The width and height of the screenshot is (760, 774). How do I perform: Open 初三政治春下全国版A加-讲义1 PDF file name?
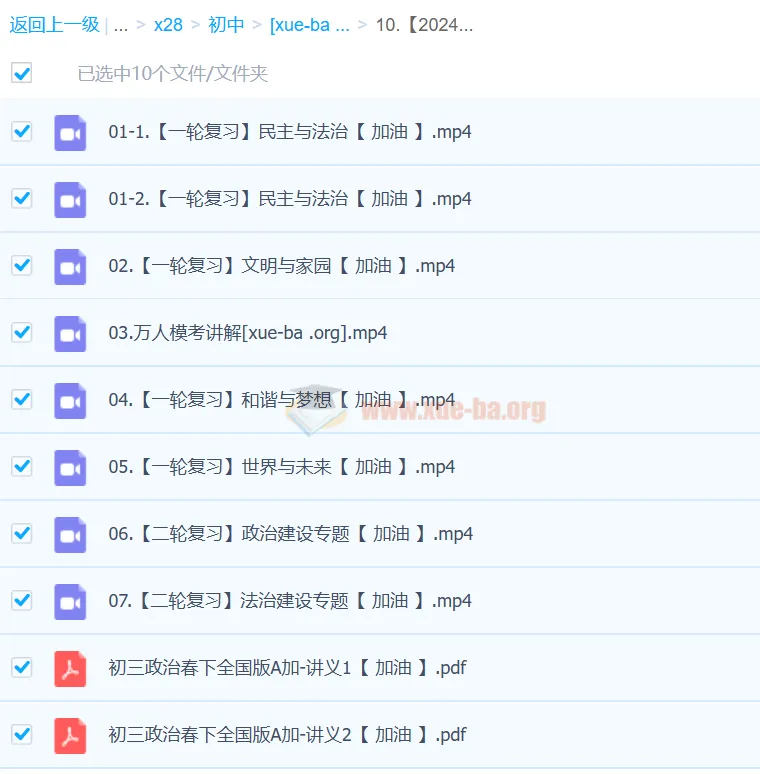(x=287, y=668)
